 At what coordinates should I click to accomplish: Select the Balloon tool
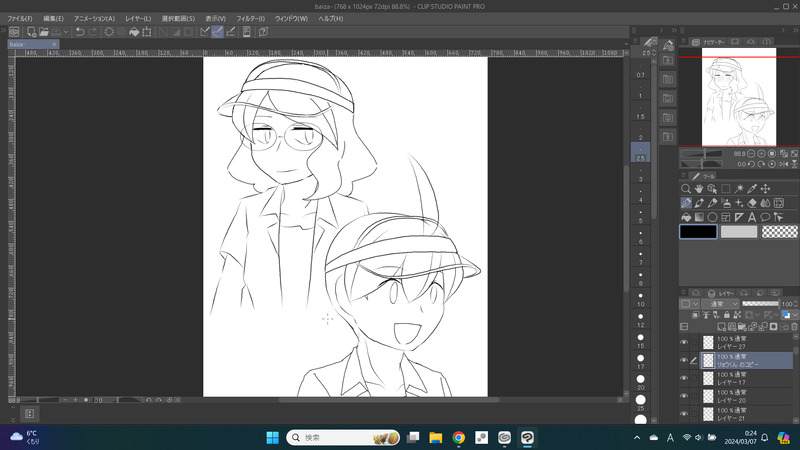click(765, 217)
